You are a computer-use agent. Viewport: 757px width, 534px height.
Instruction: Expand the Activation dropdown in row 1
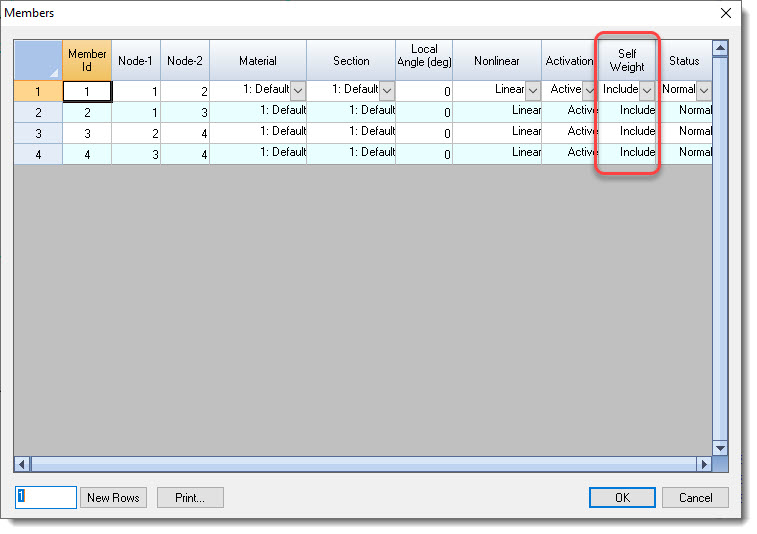click(589, 90)
